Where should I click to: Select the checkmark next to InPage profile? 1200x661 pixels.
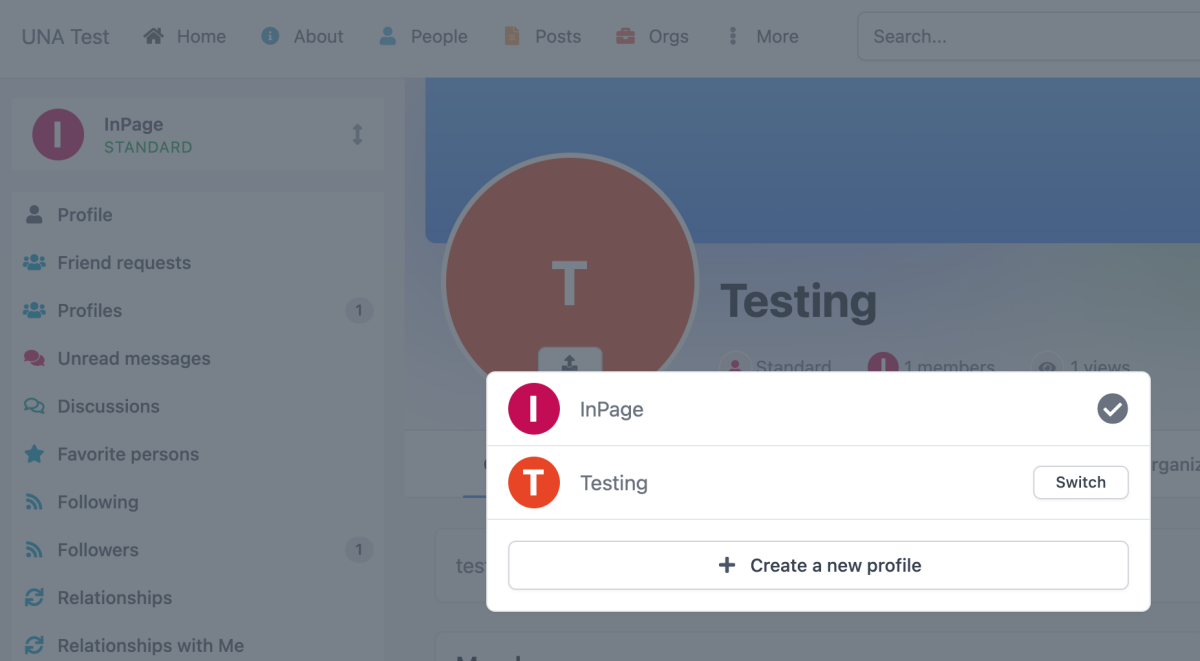click(x=1112, y=409)
